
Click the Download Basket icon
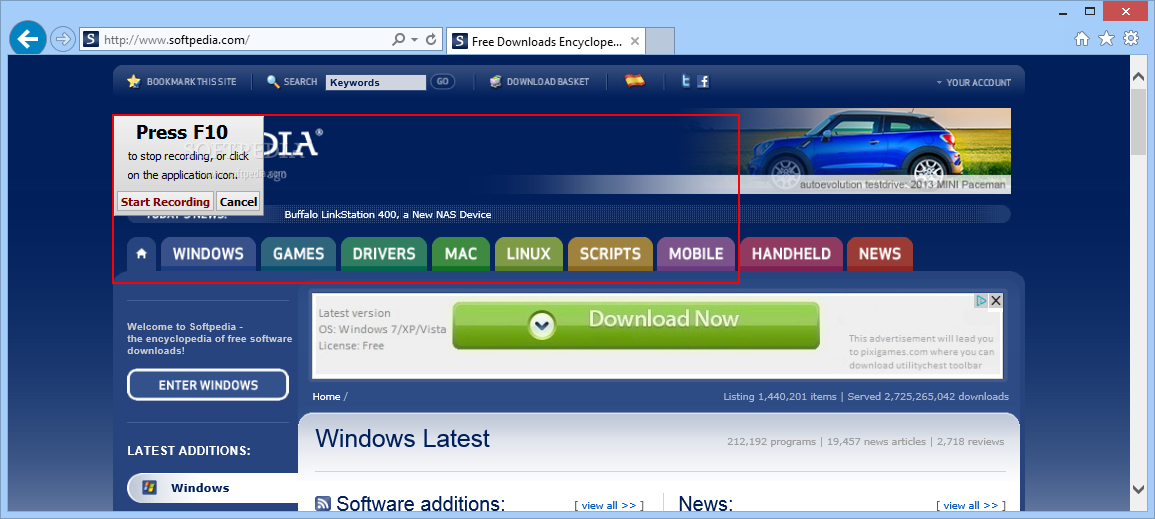496,82
